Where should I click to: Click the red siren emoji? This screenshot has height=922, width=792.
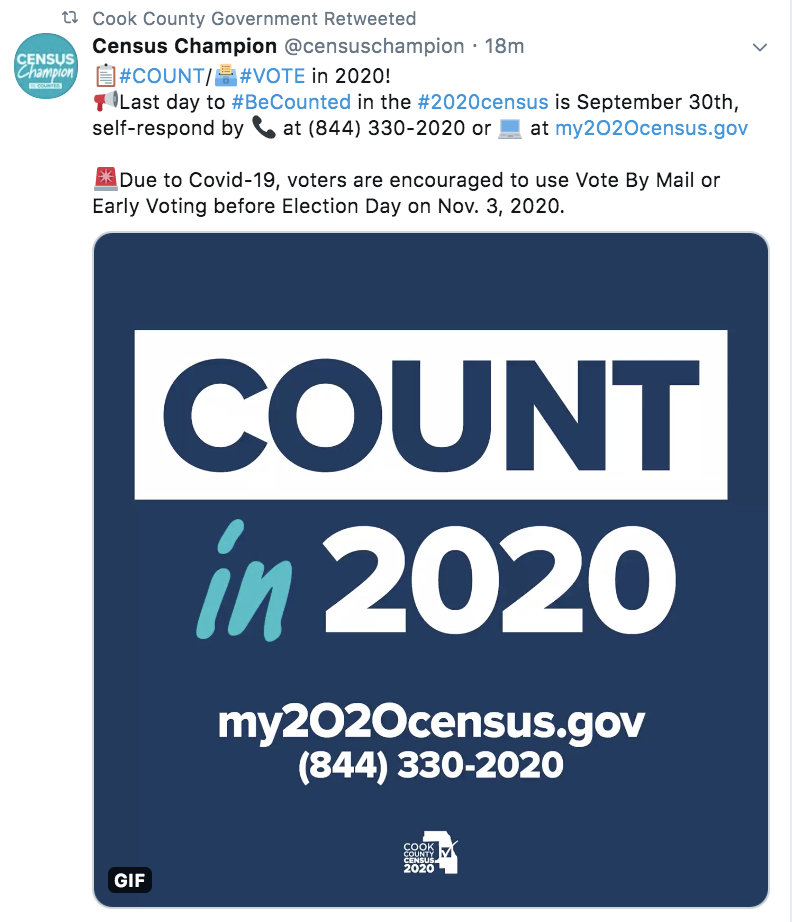(x=104, y=180)
